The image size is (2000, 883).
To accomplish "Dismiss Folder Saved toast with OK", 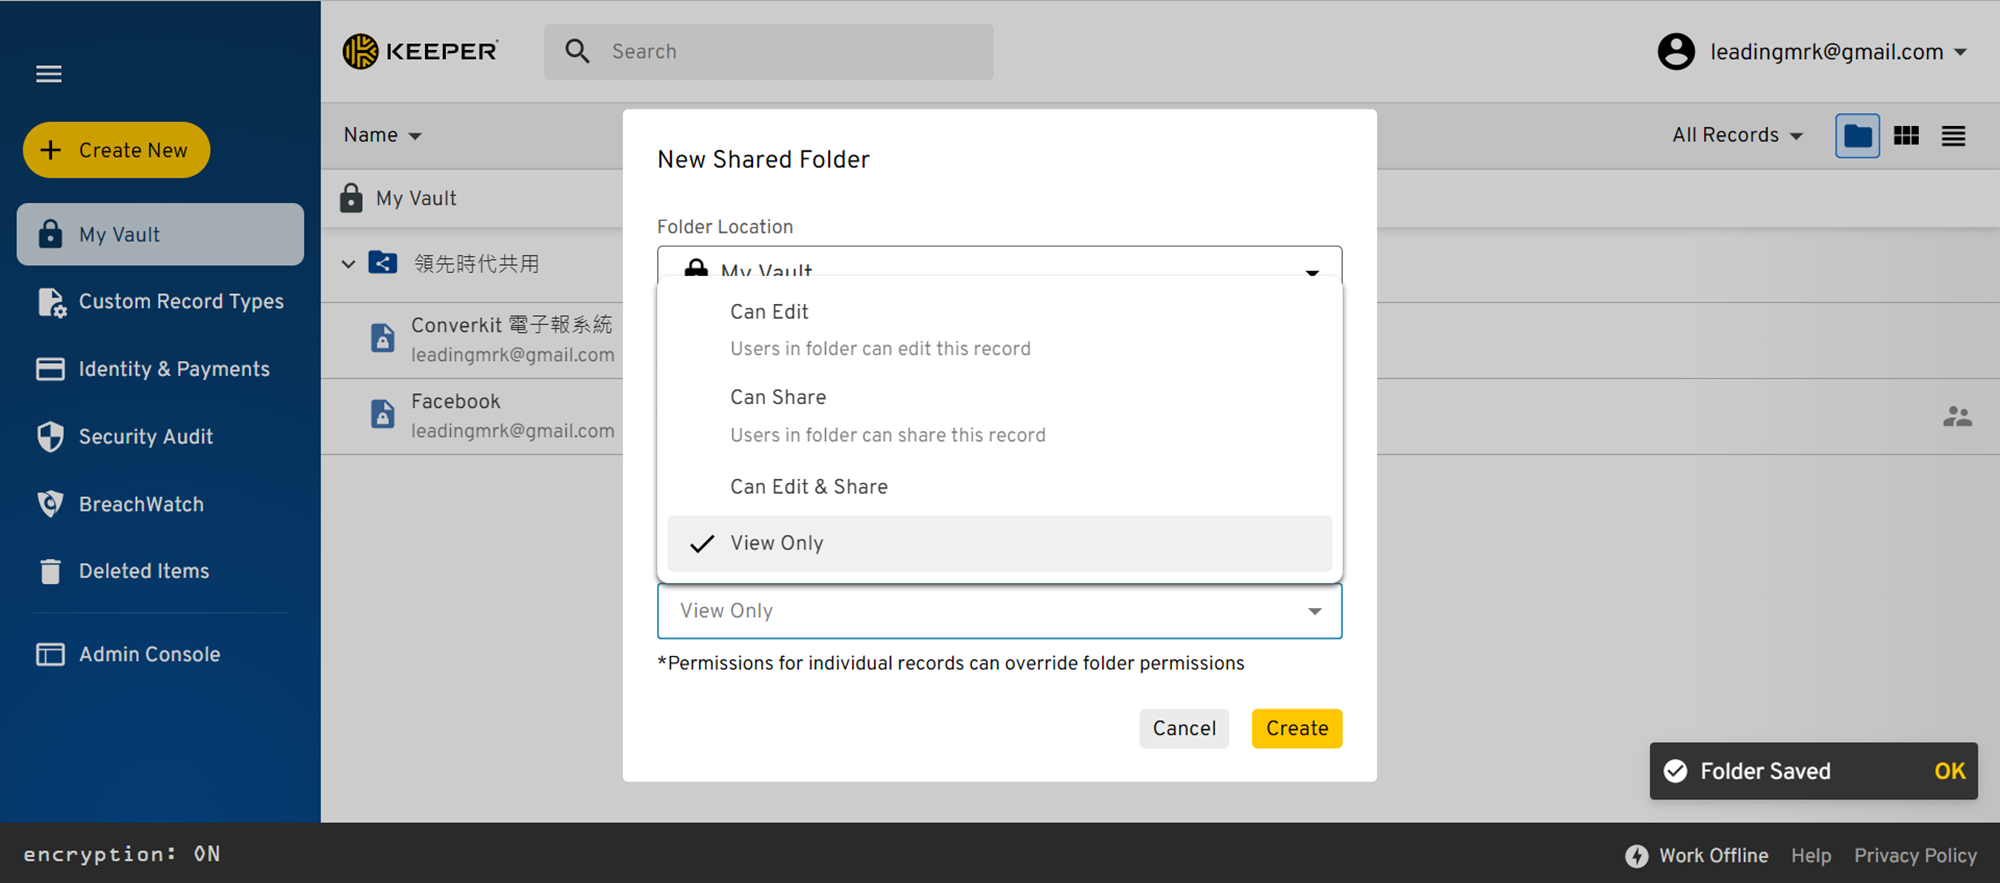I will point(1949,771).
